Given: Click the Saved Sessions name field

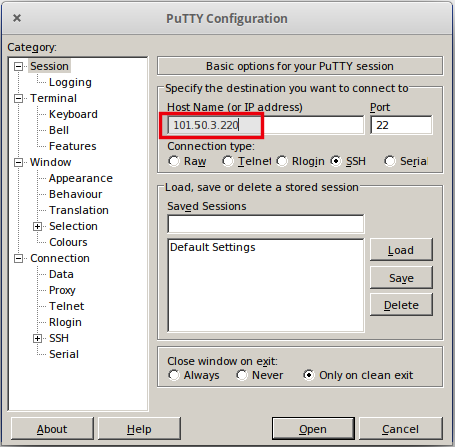Looking at the screenshot, I should (x=266, y=224).
